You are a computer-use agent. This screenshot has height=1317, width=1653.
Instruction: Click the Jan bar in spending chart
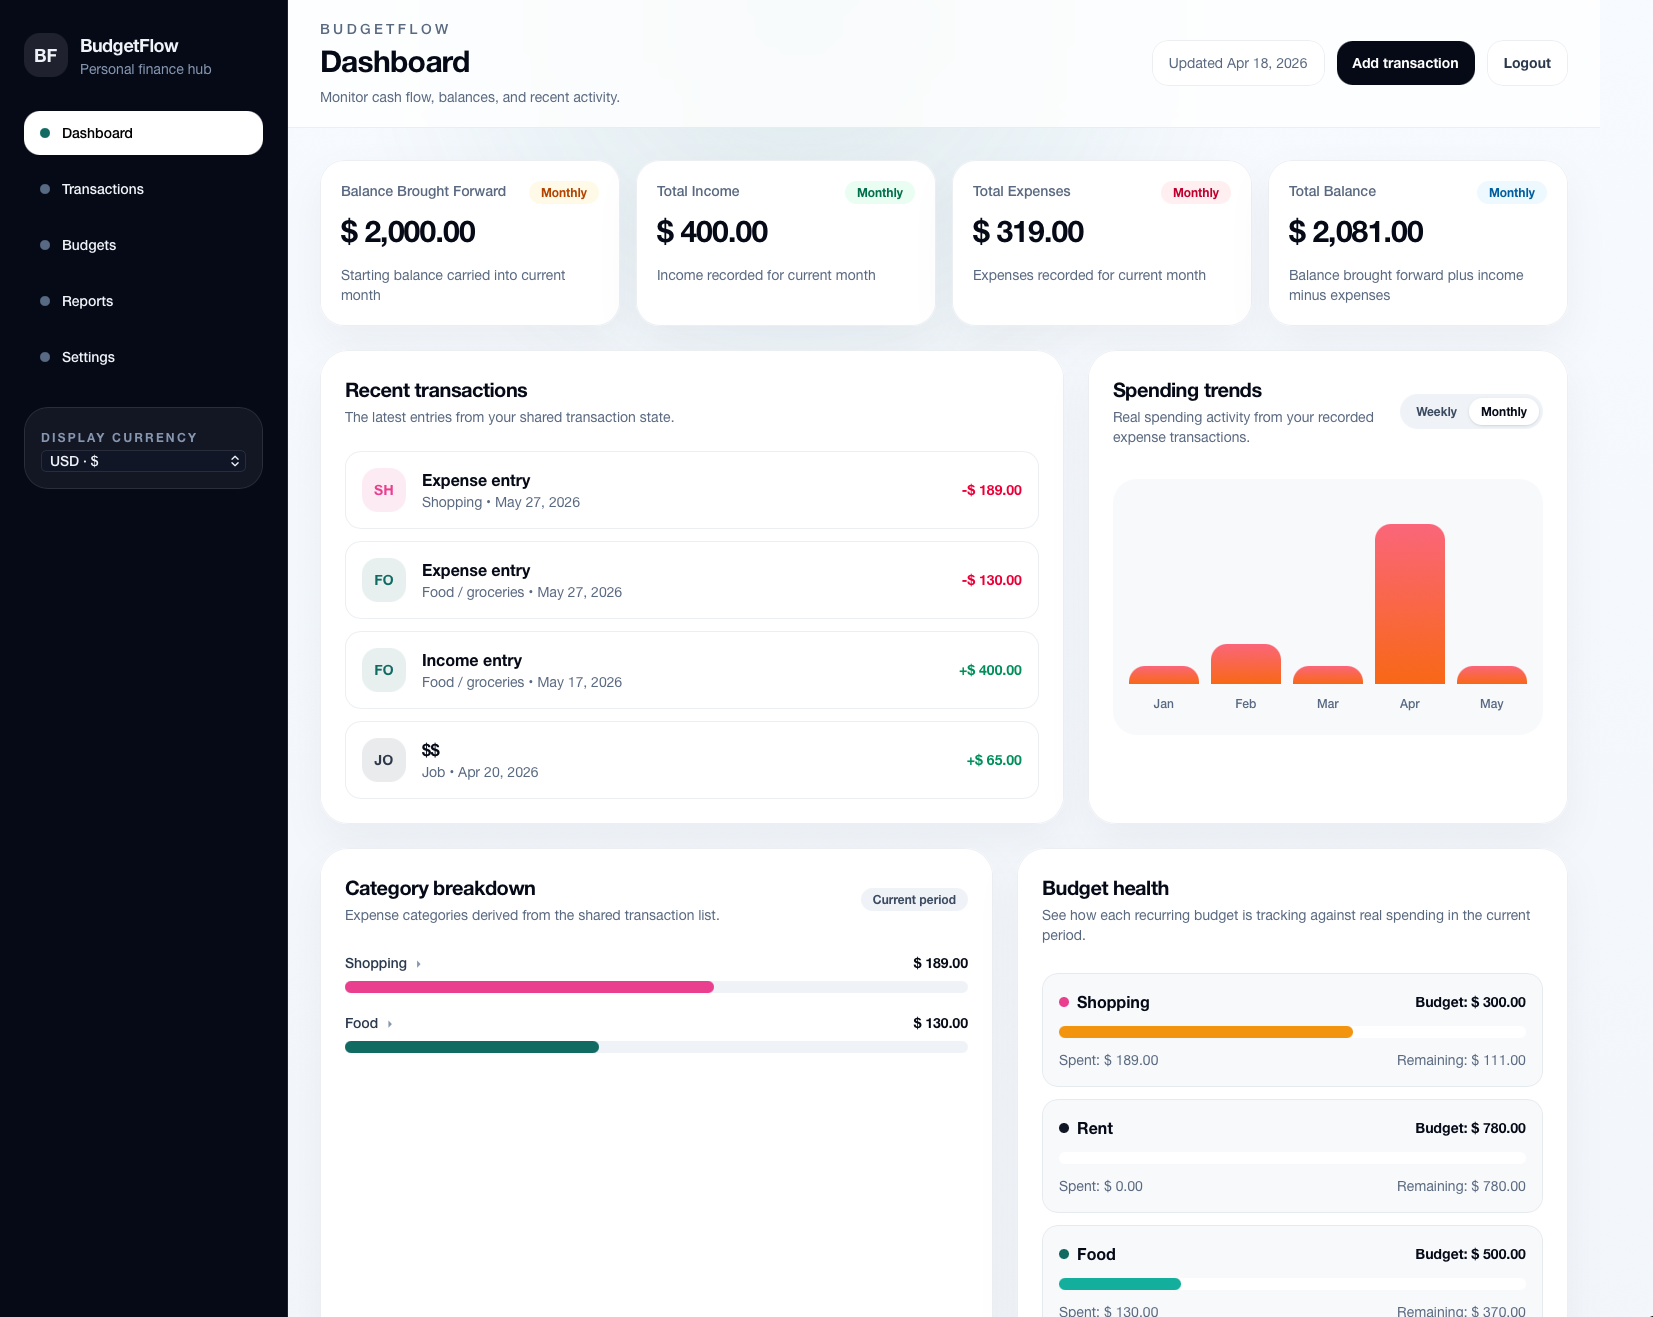[1164, 675]
